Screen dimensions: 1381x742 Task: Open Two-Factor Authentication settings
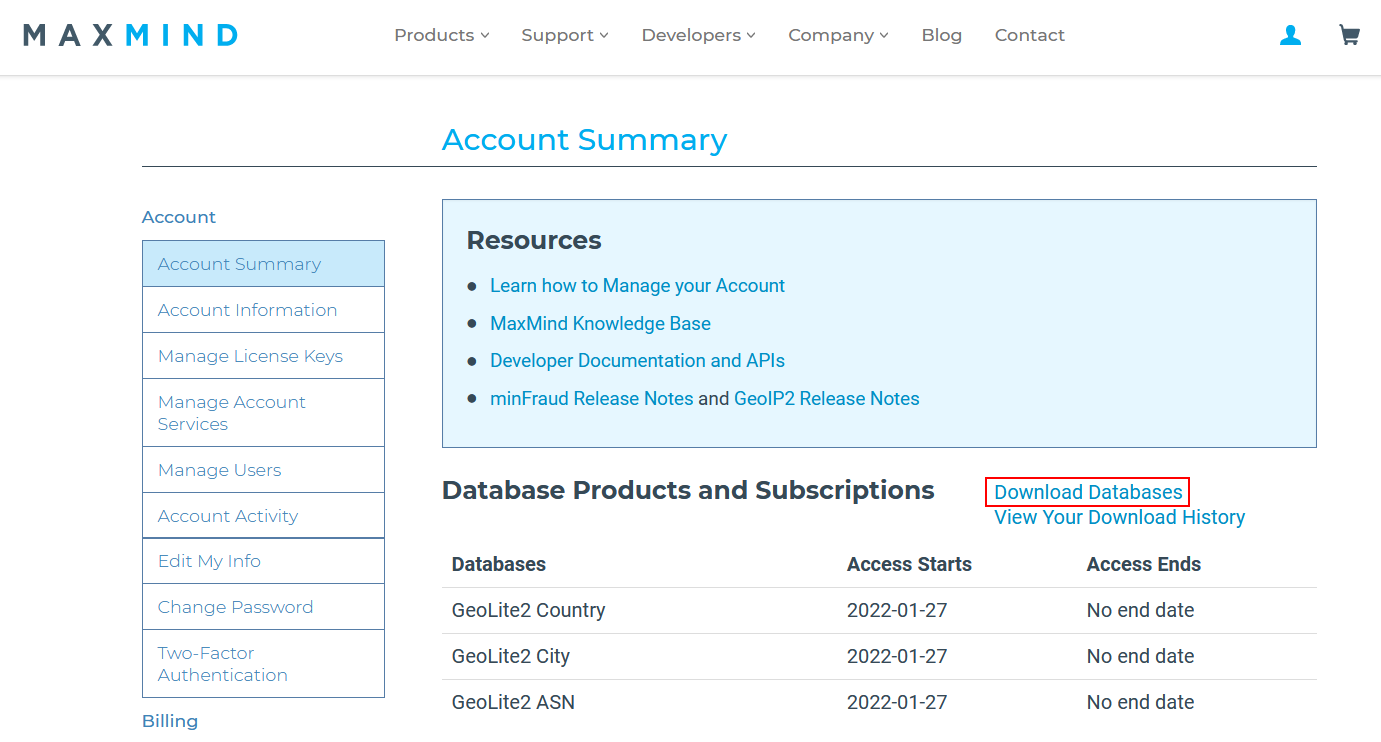point(222,663)
